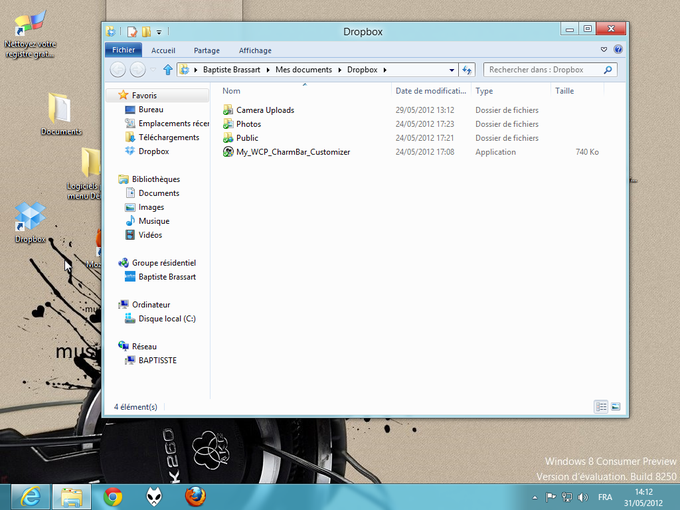
Task: Open the Quick Access Toolbar customize dropdown
Action: [x=159, y=32]
